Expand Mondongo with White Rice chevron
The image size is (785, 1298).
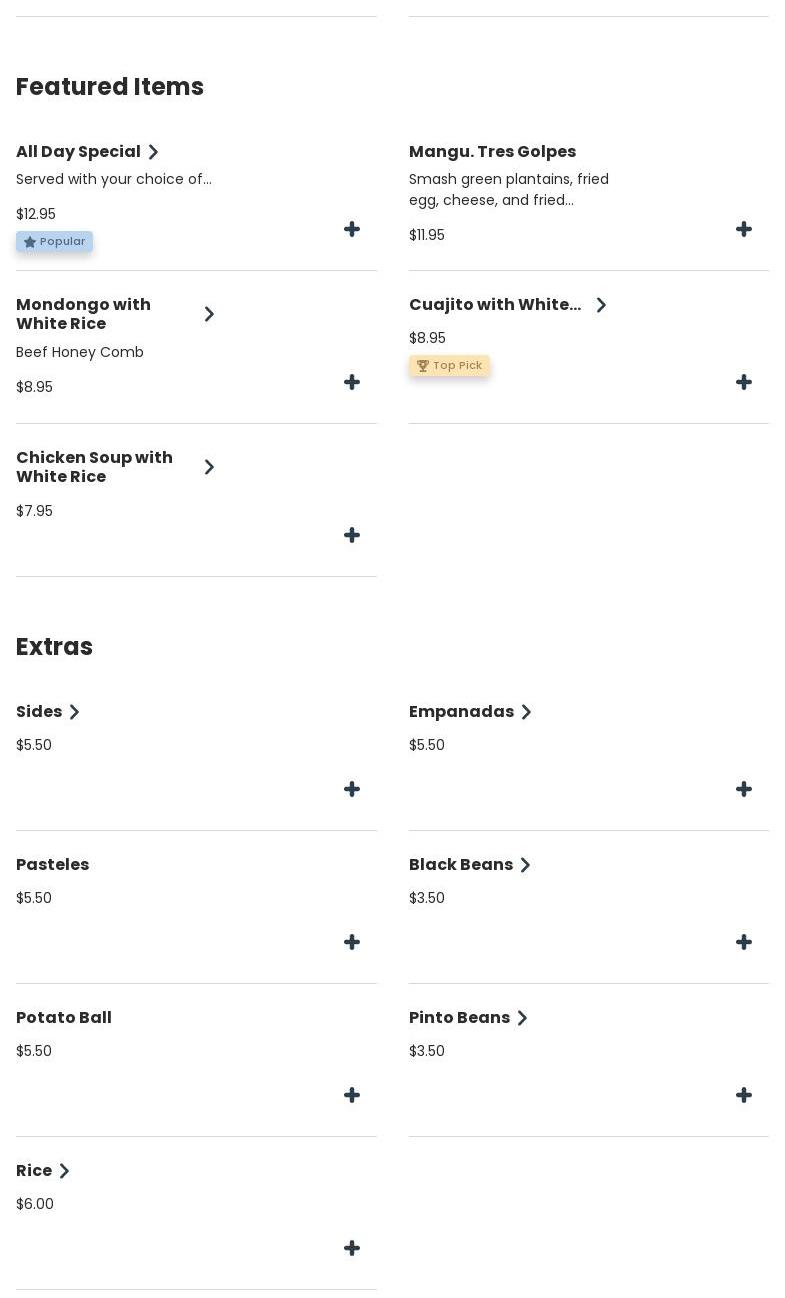click(x=209, y=314)
